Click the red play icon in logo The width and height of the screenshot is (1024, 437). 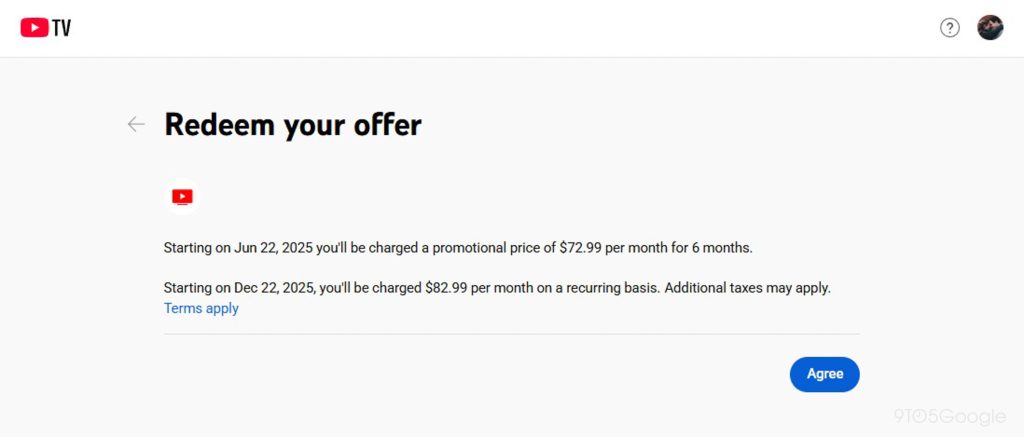click(34, 28)
